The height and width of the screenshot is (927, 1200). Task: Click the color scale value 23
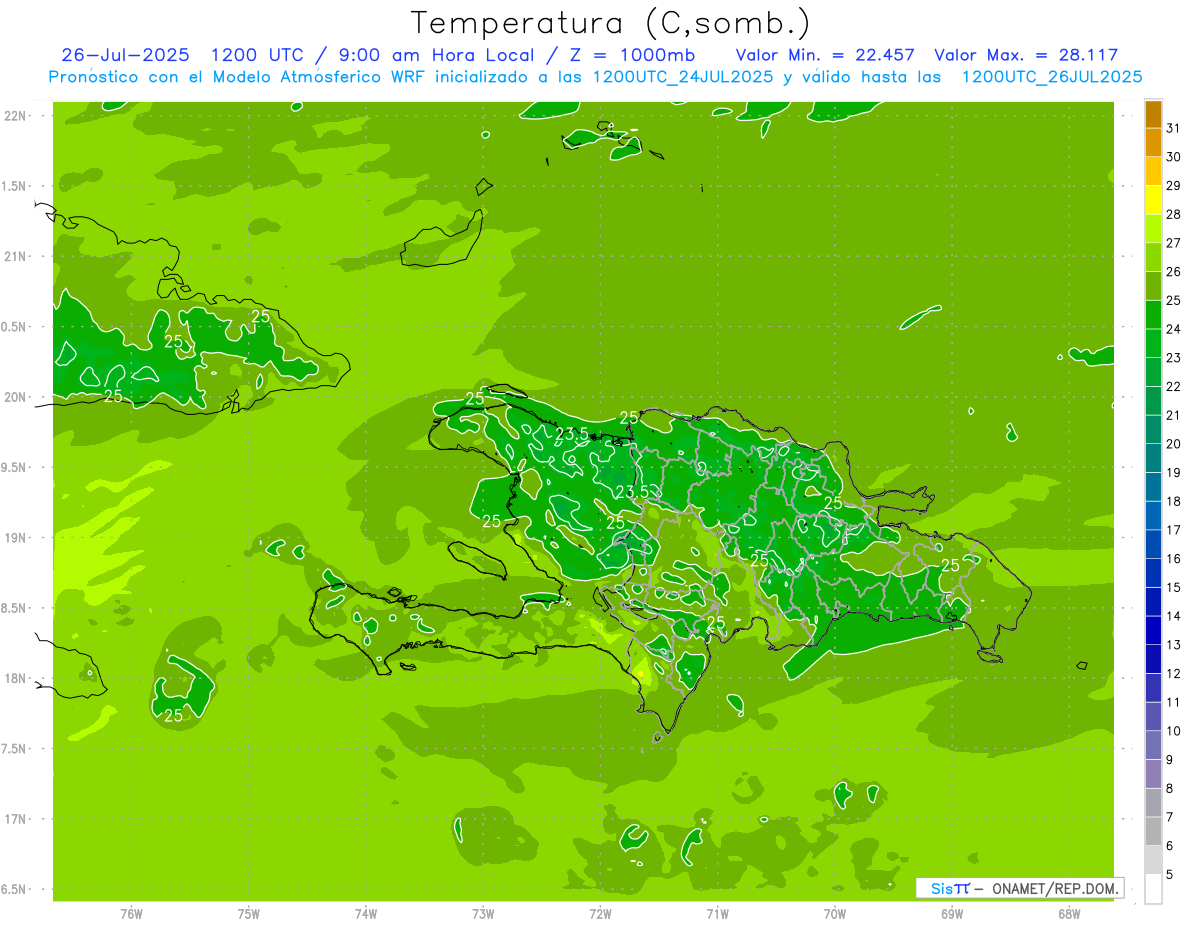1174,358
